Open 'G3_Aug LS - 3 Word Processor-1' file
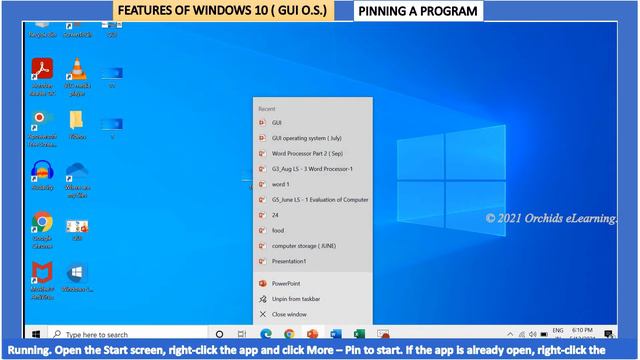The height and width of the screenshot is (360, 640). pyautogui.click(x=313, y=169)
